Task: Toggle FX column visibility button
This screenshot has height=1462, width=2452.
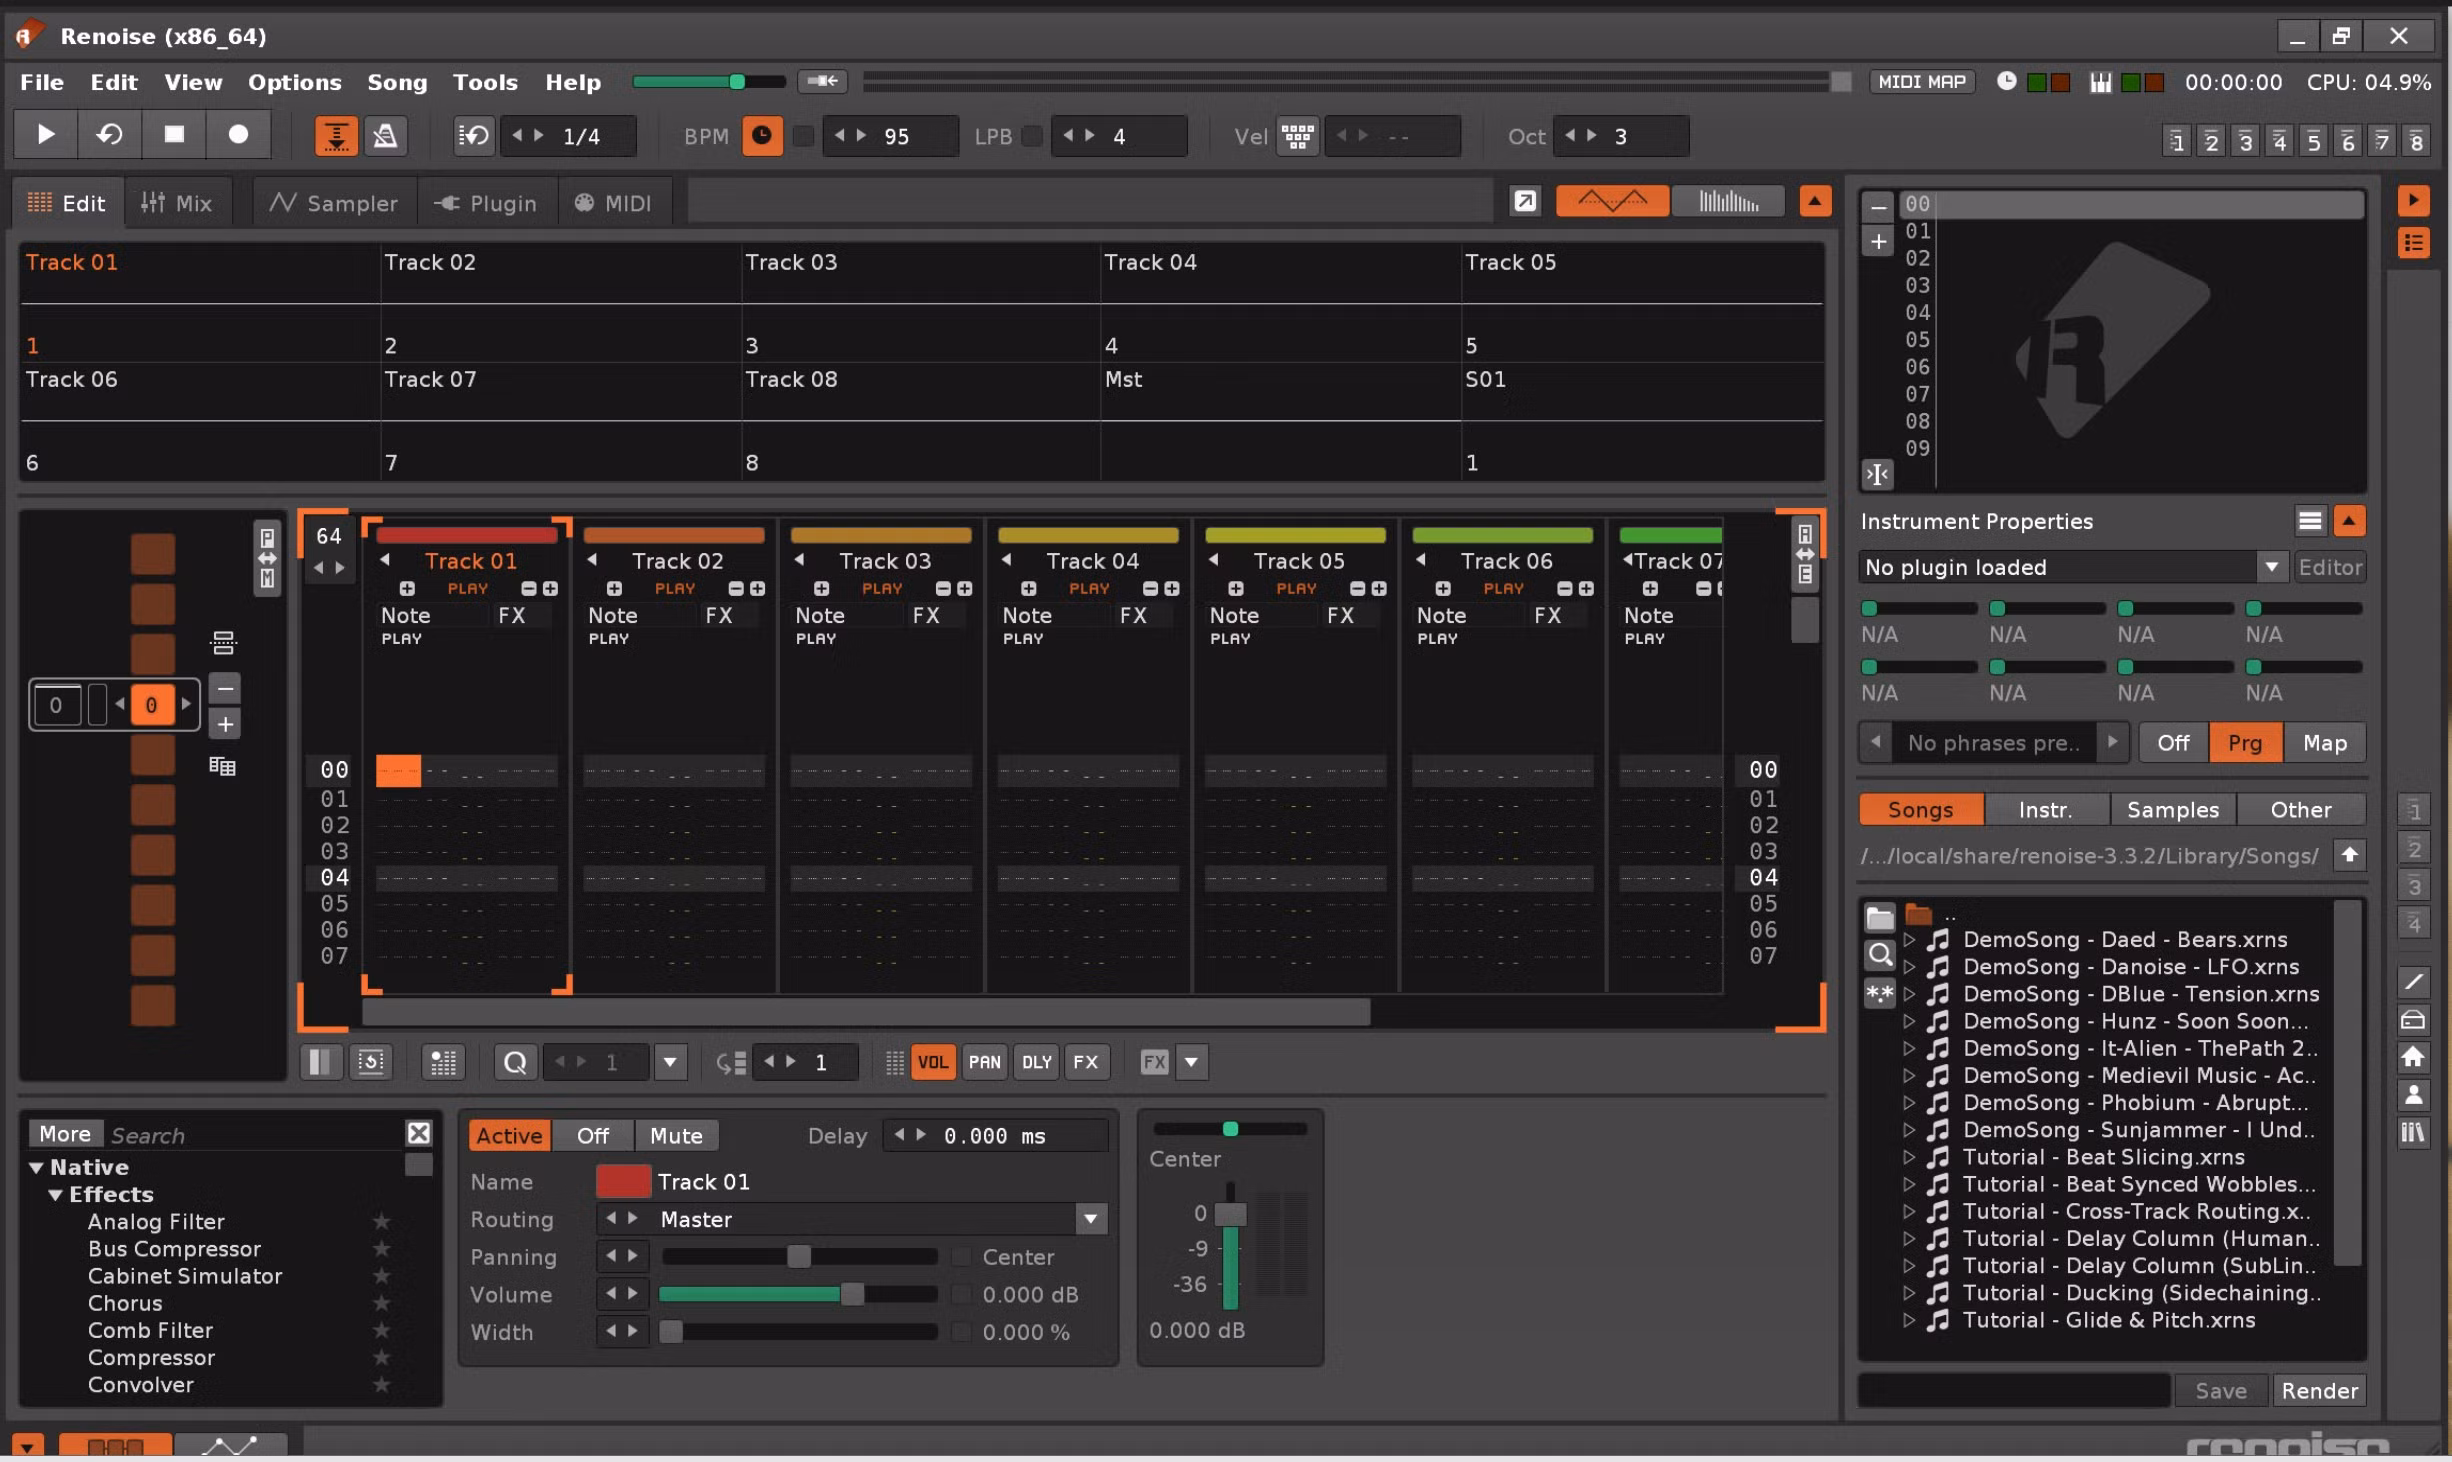Action: (1086, 1062)
